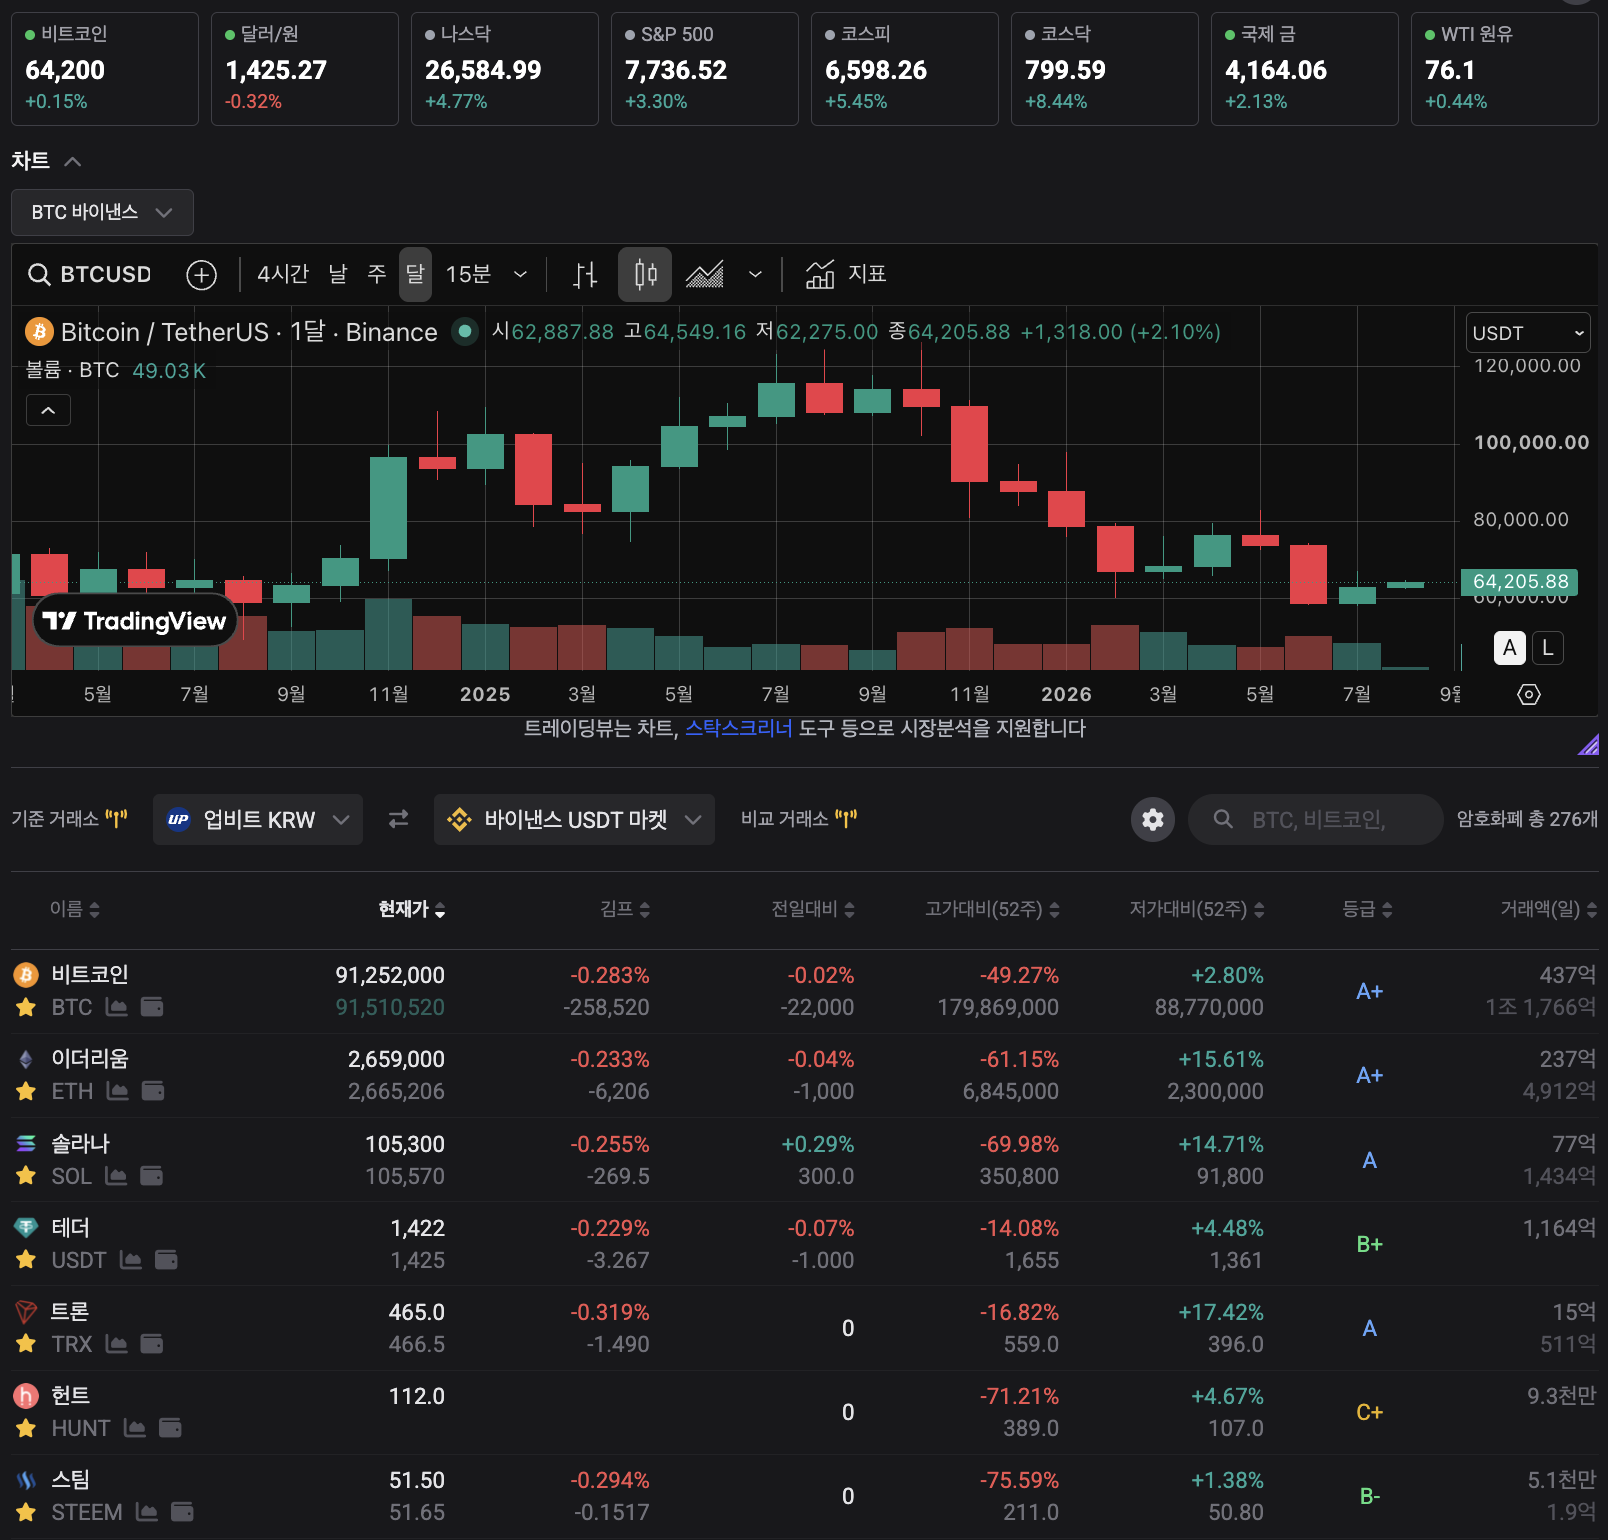
Task: Open chart axis settings hexagon icon
Action: 1529,694
